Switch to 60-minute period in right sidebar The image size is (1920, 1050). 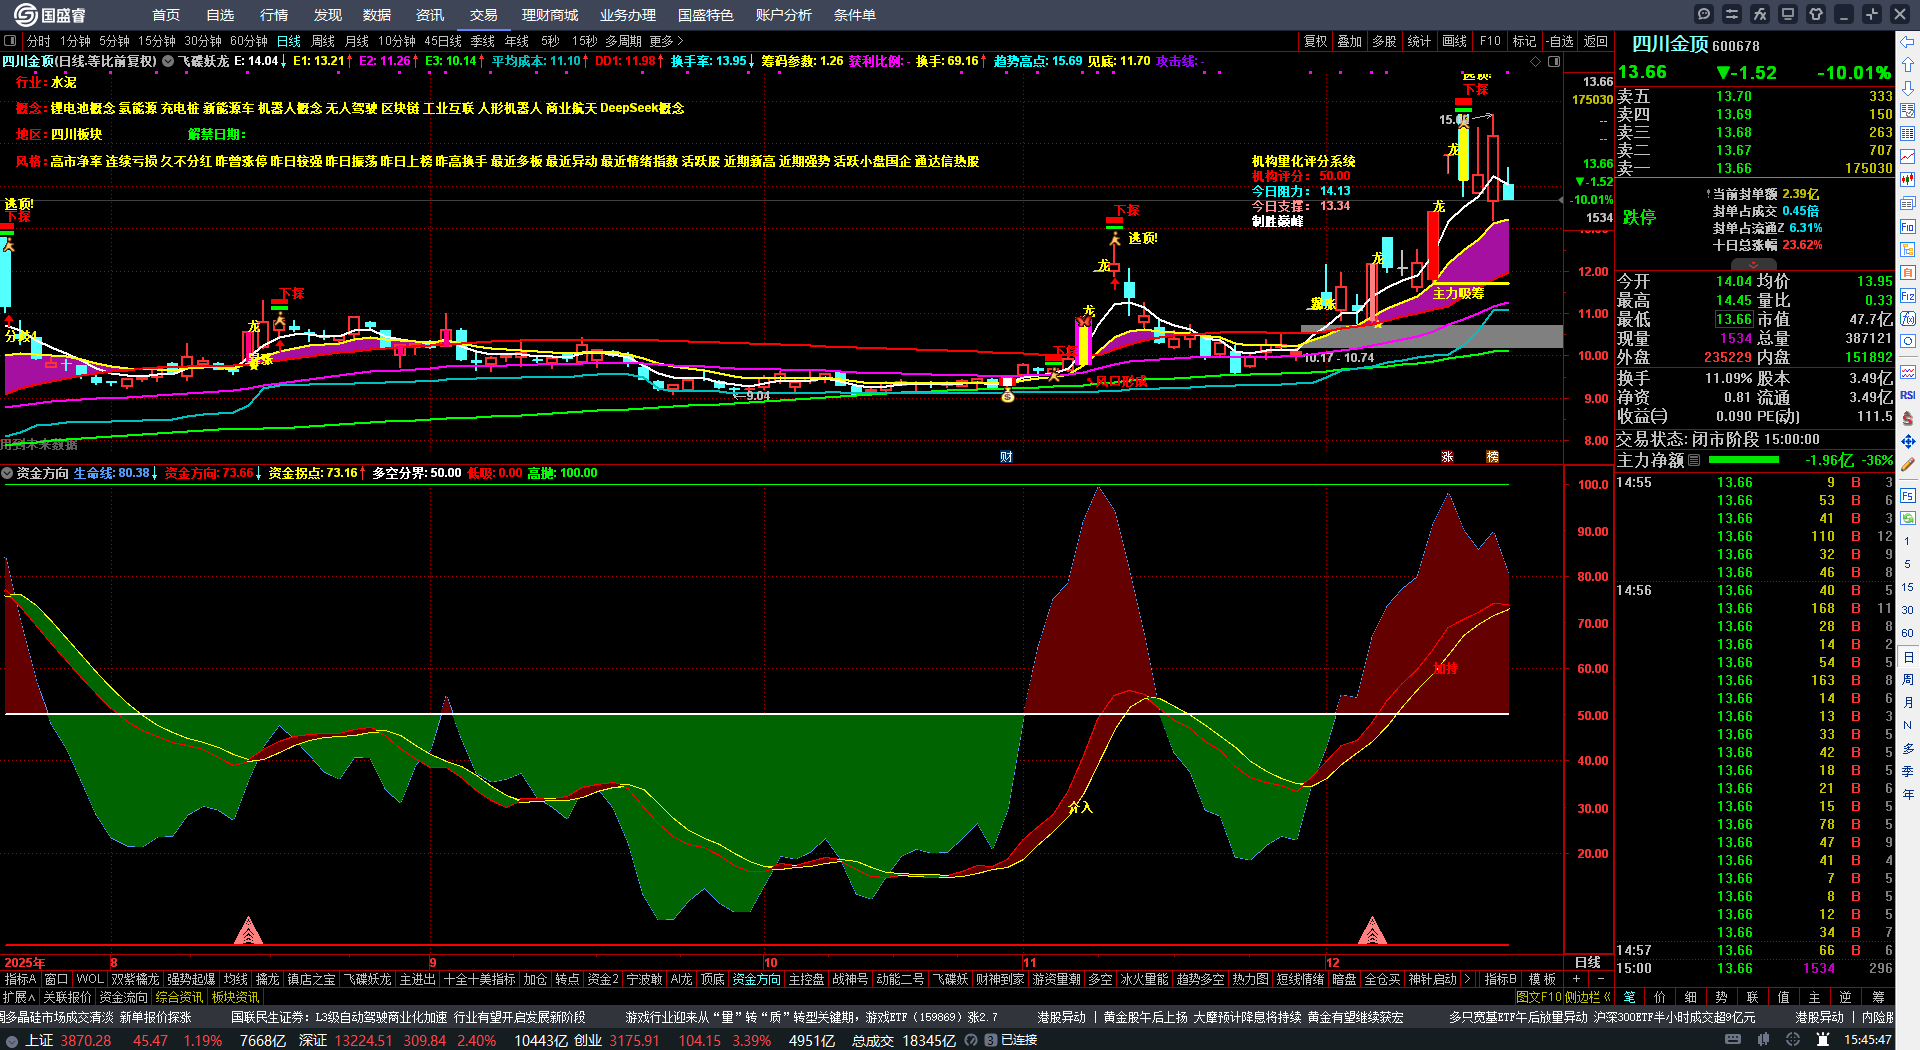[1907, 633]
